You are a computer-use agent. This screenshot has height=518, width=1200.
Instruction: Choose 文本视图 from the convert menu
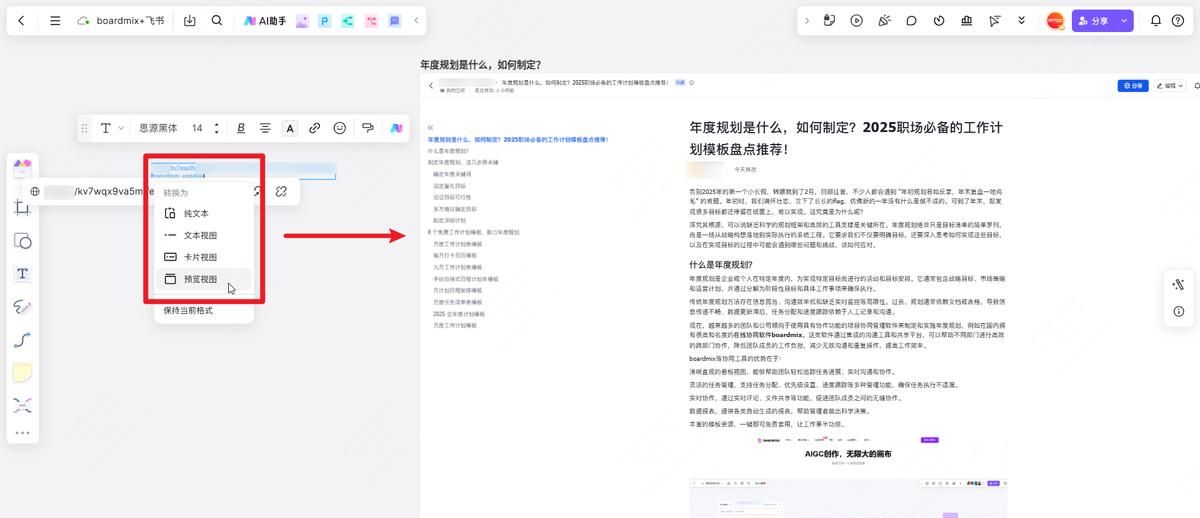(x=202, y=236)
